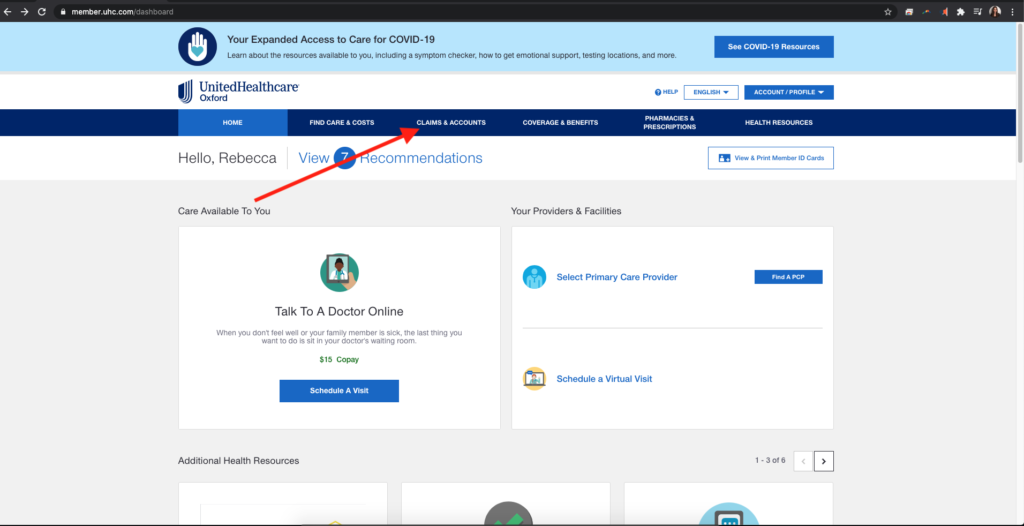Click the 7 recommendations badge

(x=345, y=158)
